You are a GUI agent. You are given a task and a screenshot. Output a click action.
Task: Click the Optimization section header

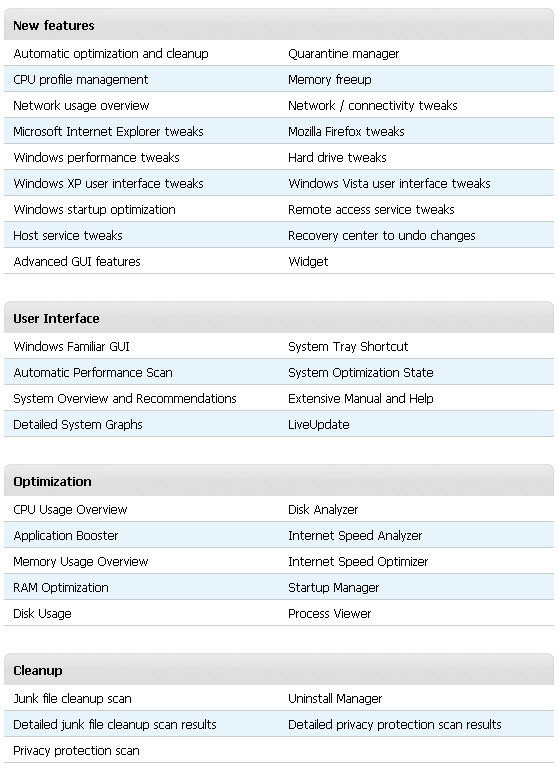click(x=52, y=482)
